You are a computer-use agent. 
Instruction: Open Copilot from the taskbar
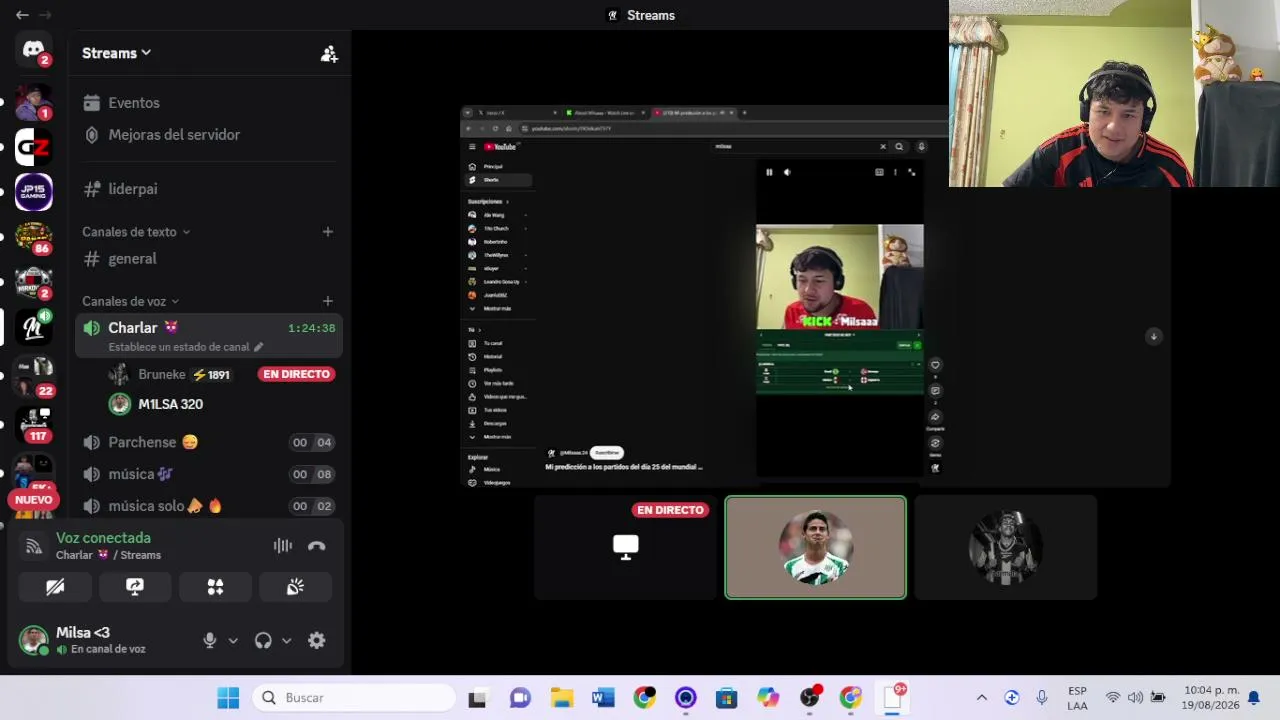(767, 698)
